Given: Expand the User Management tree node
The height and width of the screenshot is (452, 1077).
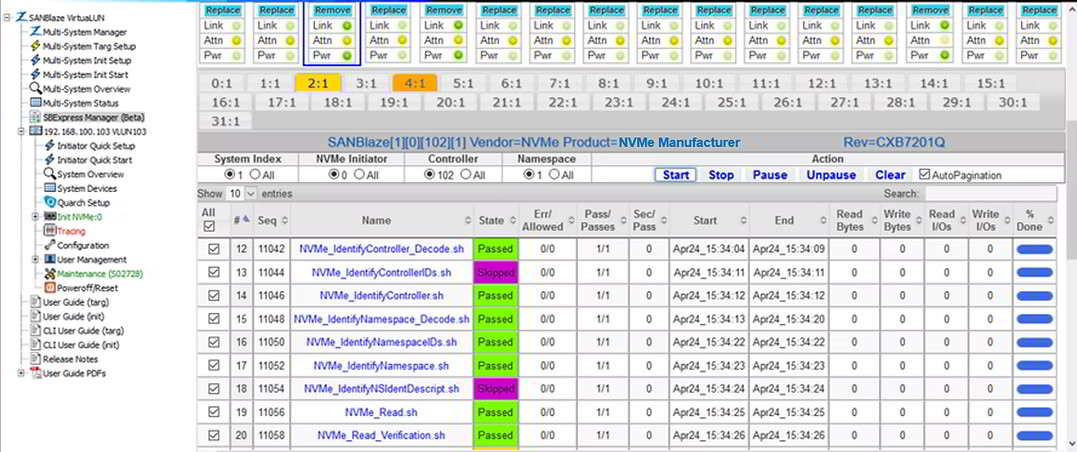Looking at the screenshot, I should (x=36, y=260).
